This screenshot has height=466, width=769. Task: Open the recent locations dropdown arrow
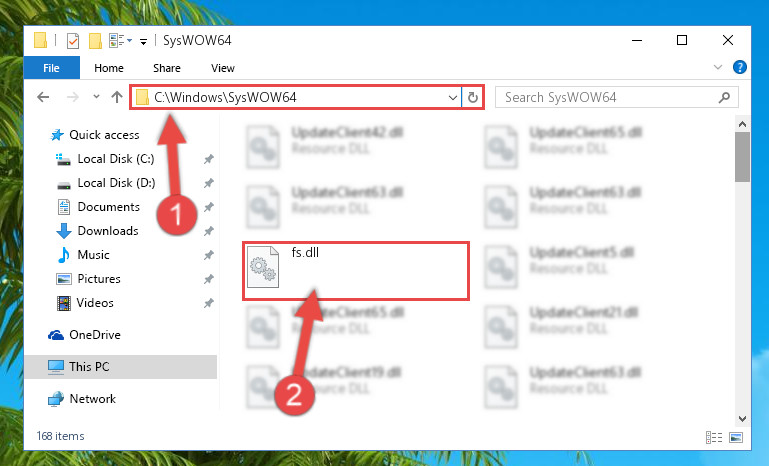[96, 97]
